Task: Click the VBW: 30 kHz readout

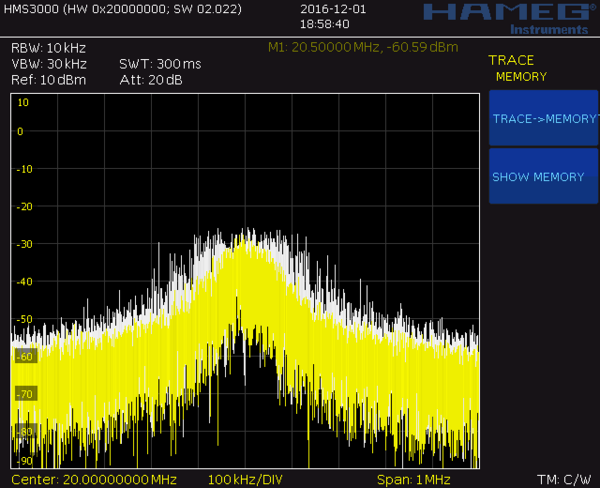Action: [x=49, y=64]
